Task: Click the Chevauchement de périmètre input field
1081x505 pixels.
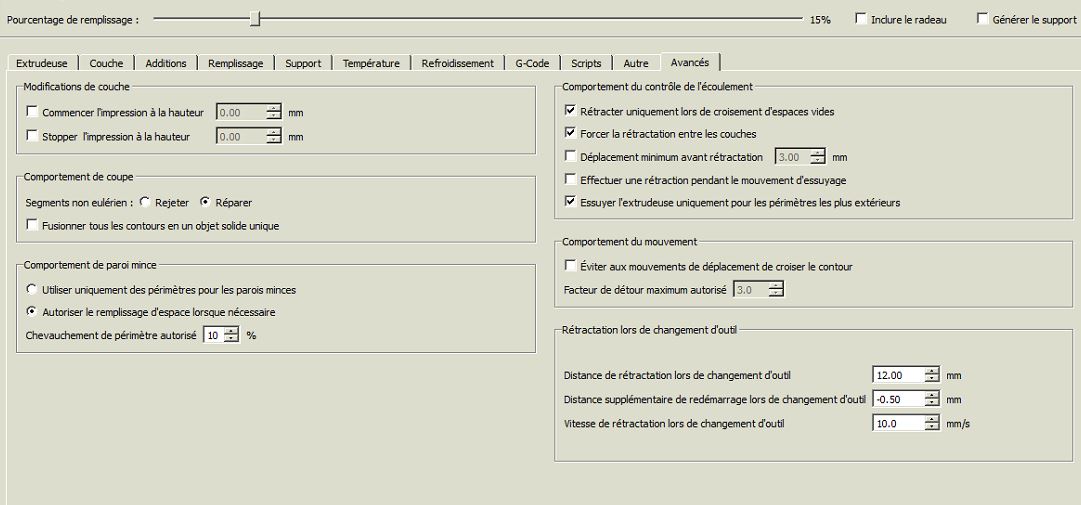Action: [214, 335]
